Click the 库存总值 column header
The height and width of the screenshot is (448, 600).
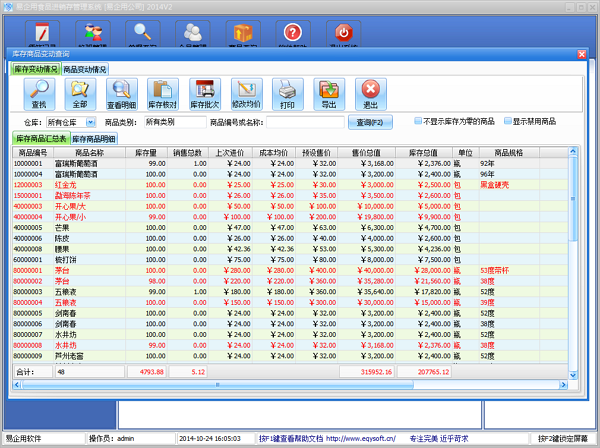tap(424, 153)
